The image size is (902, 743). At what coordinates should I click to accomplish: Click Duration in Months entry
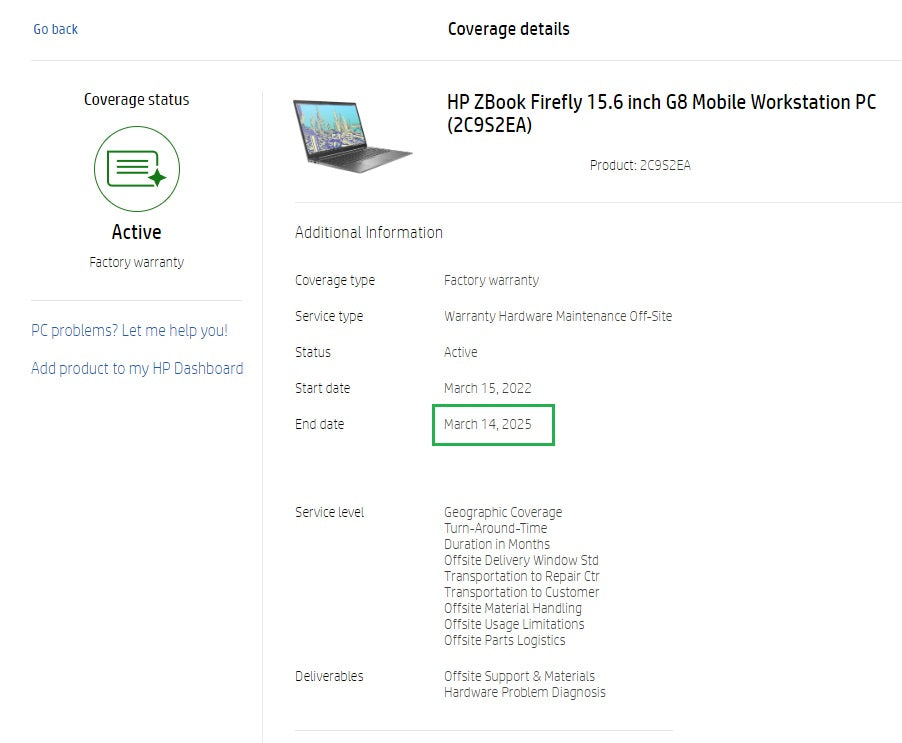tap(496, 544)
